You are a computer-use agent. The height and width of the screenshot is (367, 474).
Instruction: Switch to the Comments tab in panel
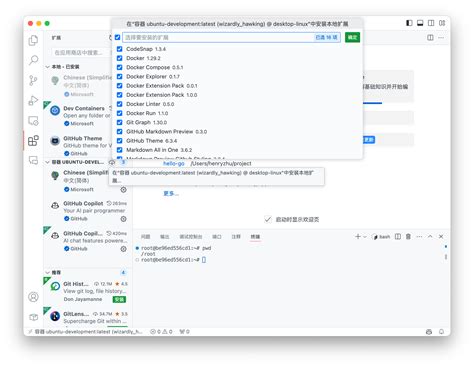[x=236, y=237]
